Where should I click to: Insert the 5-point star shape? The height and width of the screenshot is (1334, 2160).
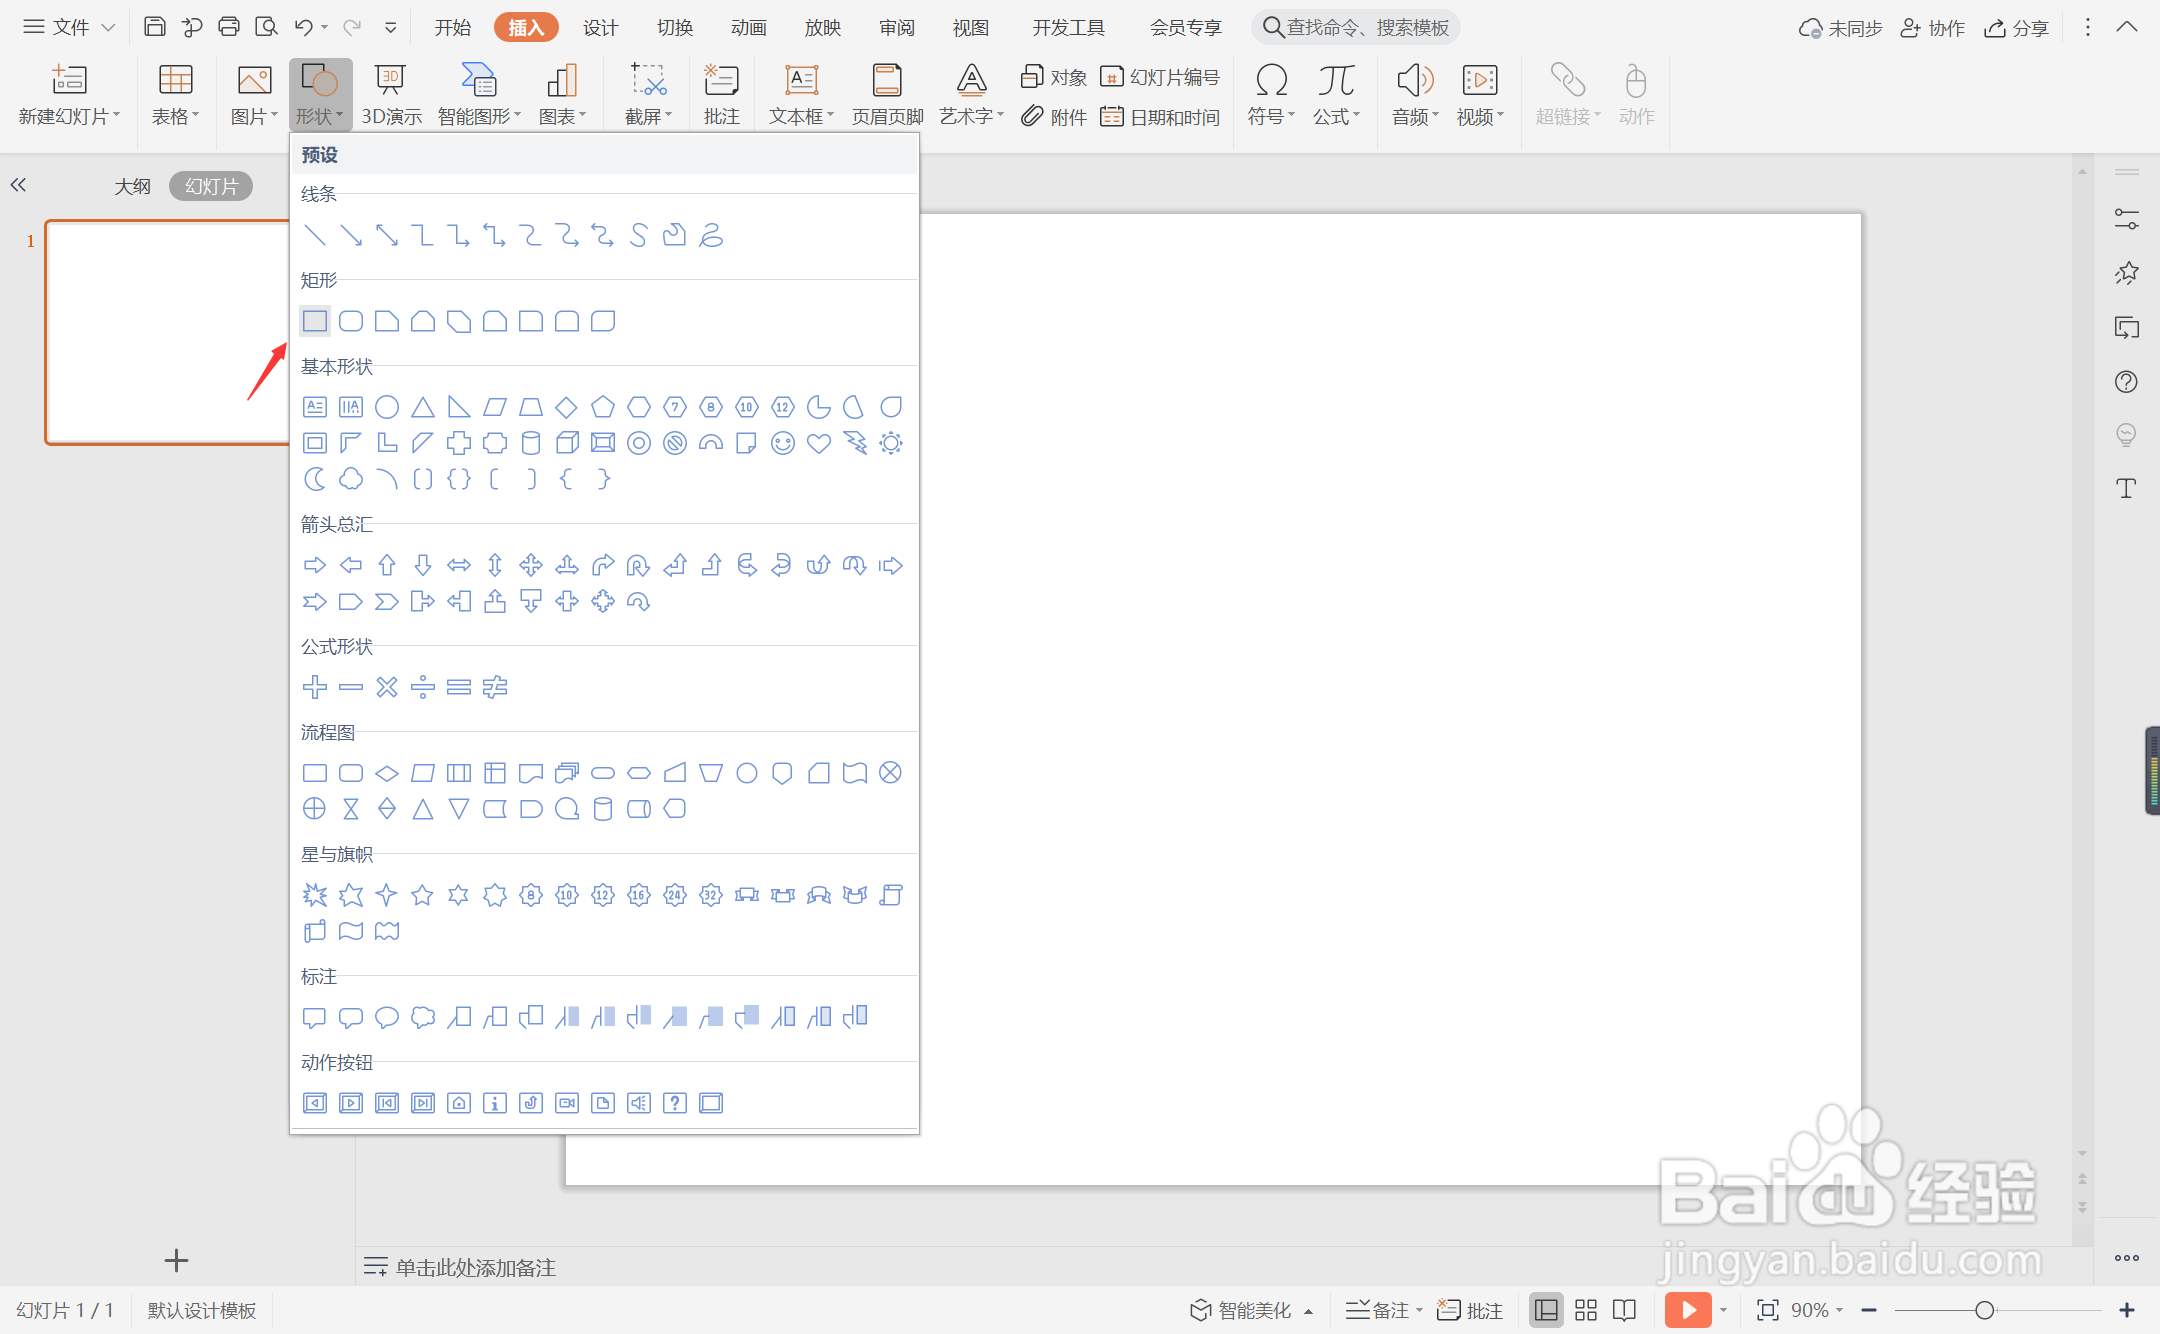tap(422, 895)
